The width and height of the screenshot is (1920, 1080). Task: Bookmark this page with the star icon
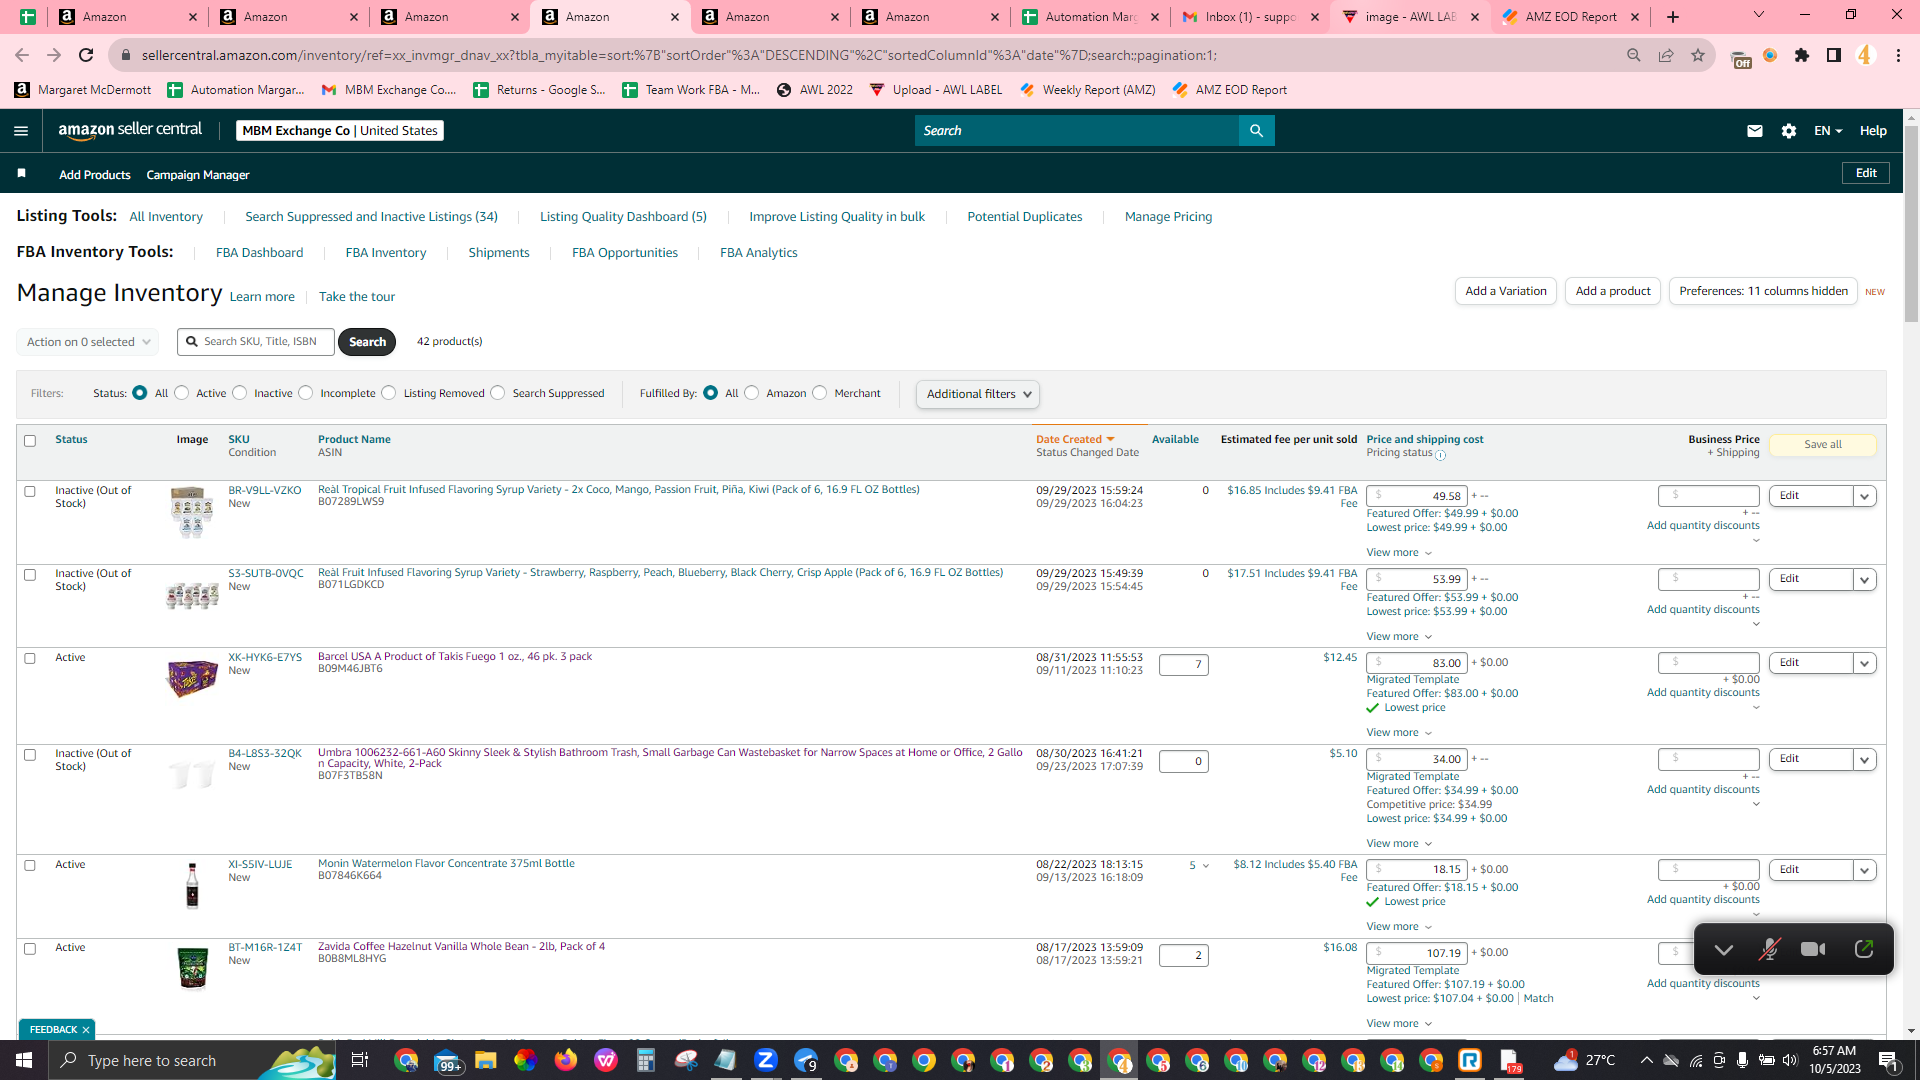point(1698,55)
